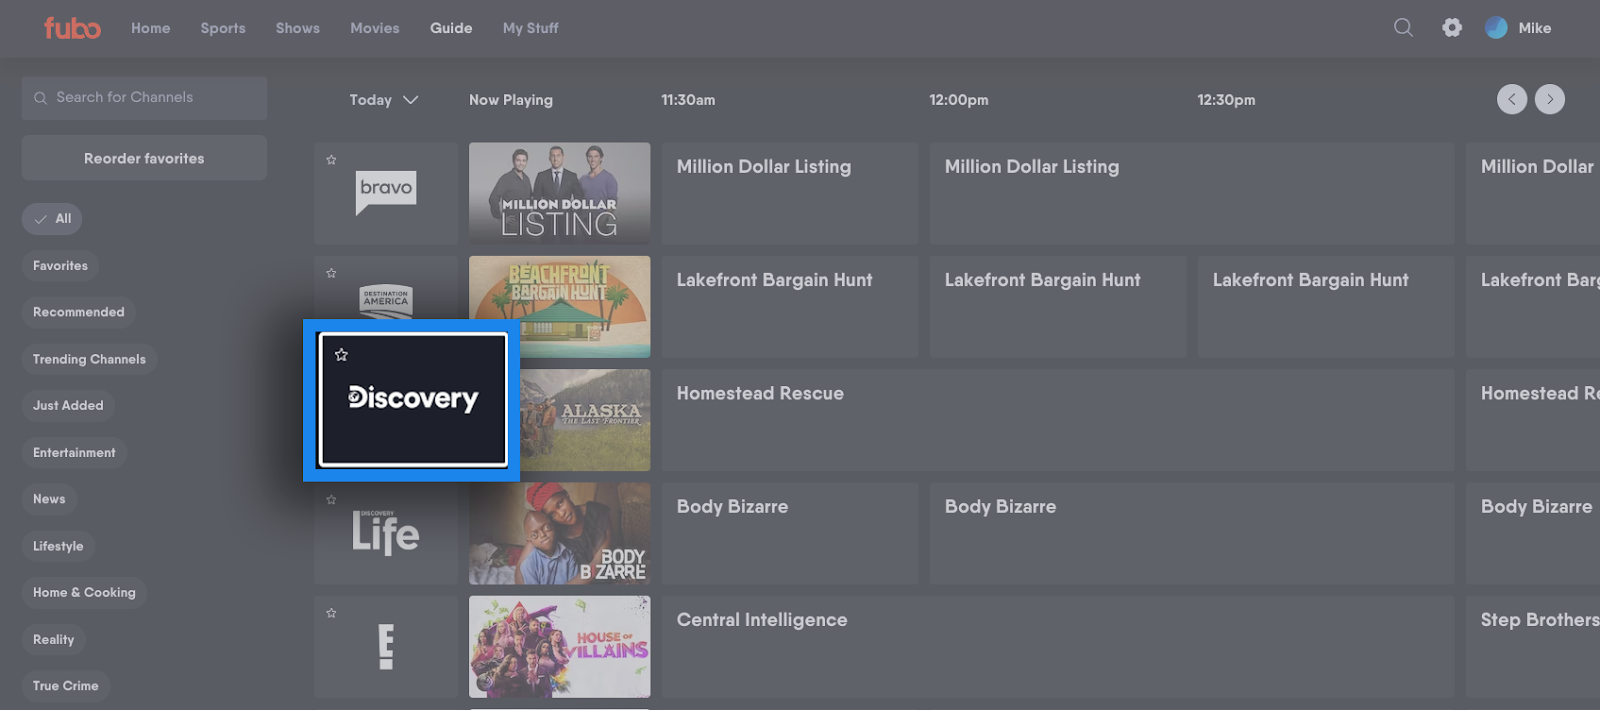Favorite the Discovery channel star
Screen dimensions: 1600x710
(341, 355)
